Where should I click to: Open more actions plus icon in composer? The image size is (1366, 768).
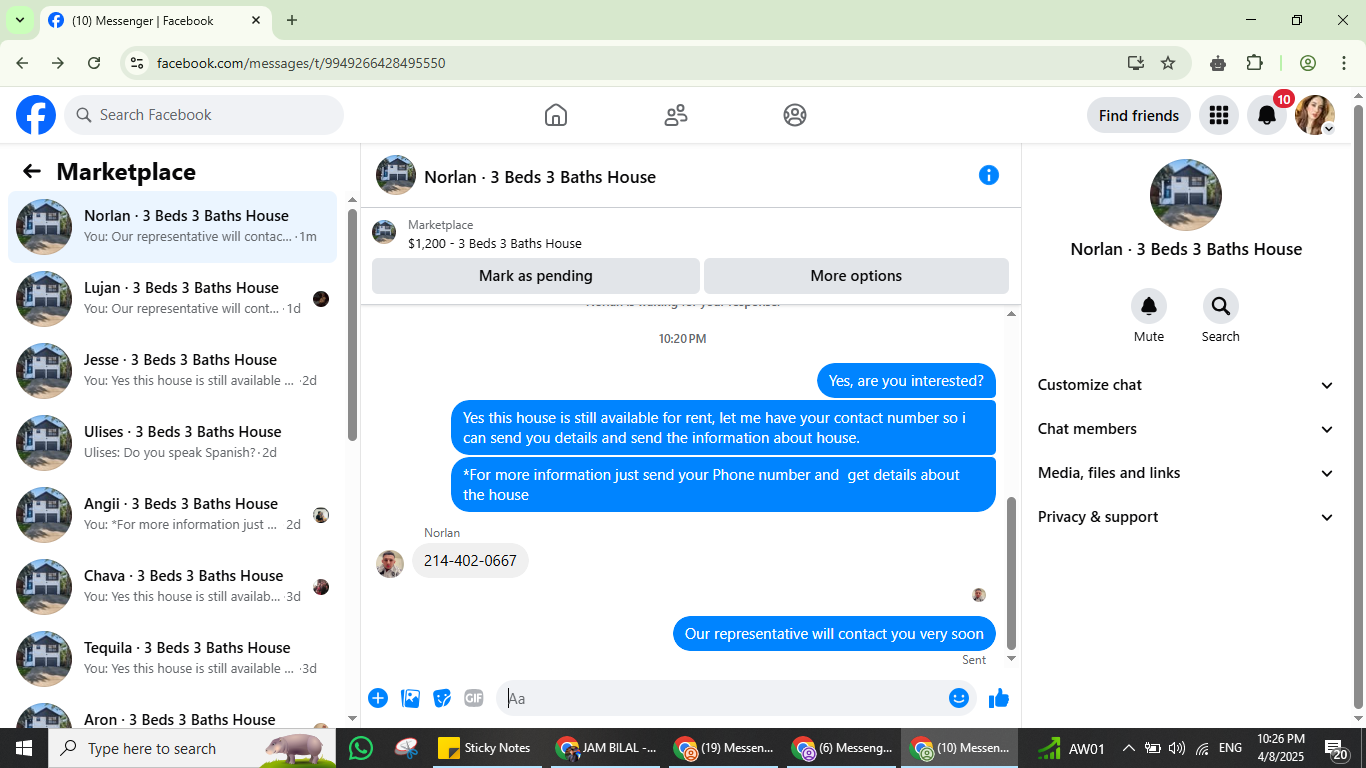tap(378, 698)
